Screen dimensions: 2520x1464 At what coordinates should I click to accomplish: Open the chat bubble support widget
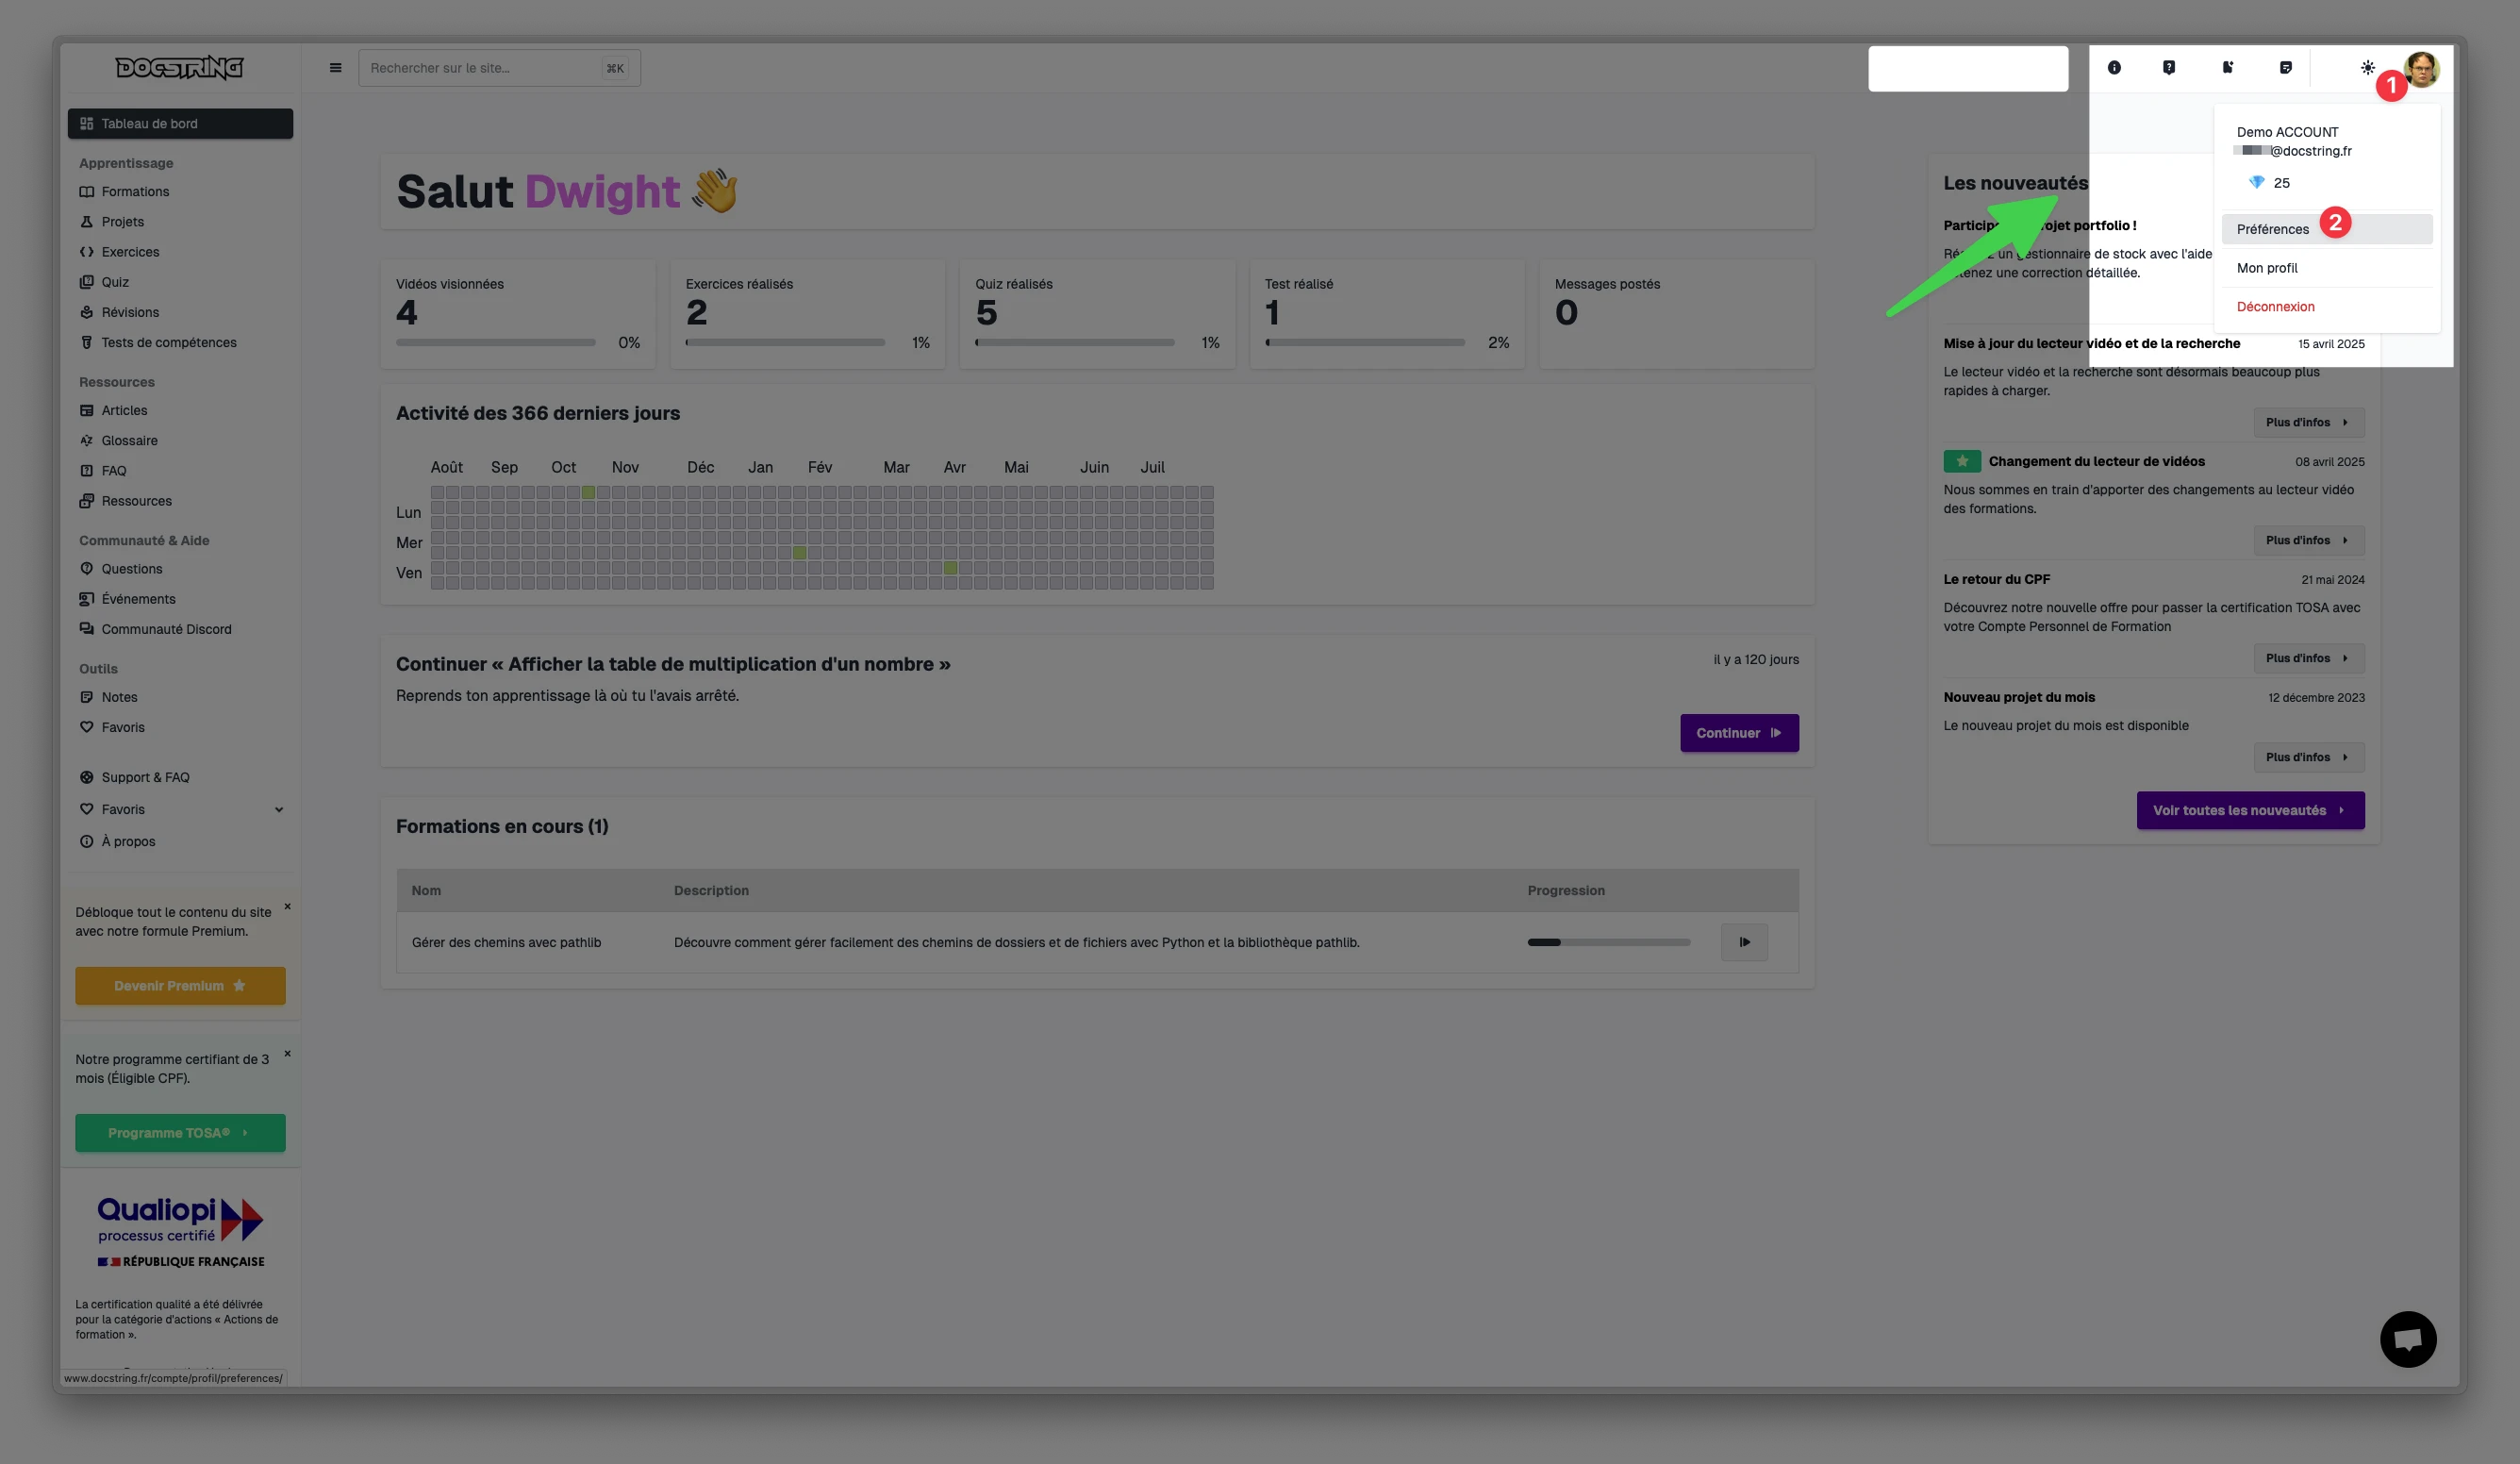pyautogui.click(x=2407, y=1339)
